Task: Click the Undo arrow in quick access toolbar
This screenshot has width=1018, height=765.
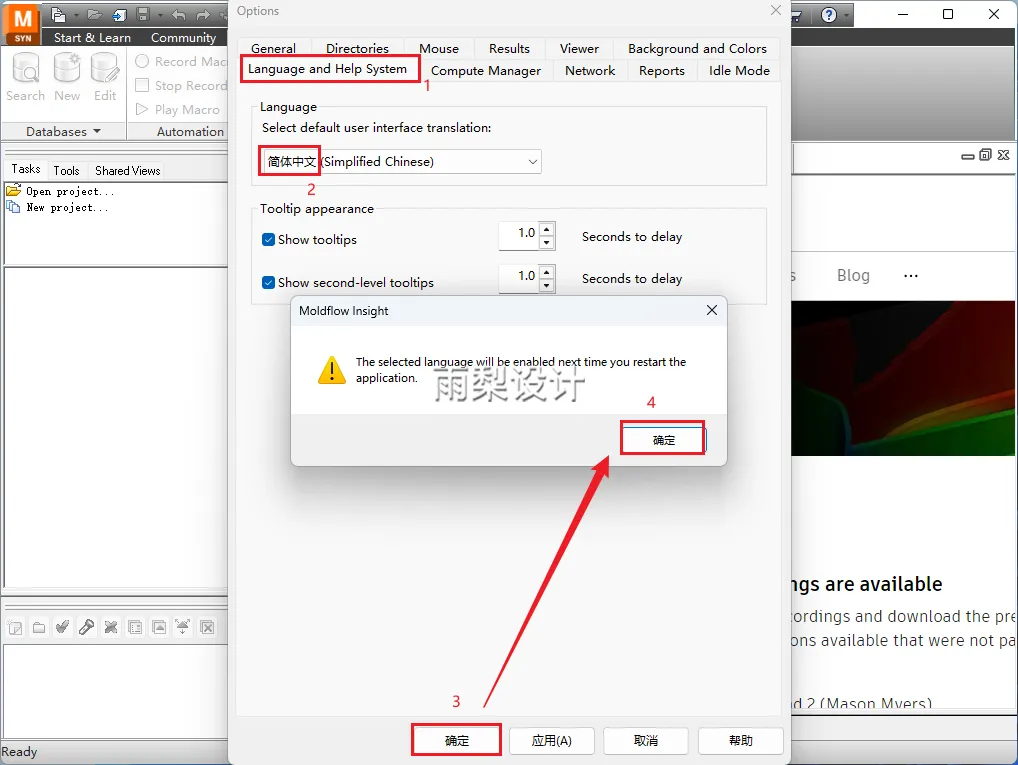Action: 179,14
